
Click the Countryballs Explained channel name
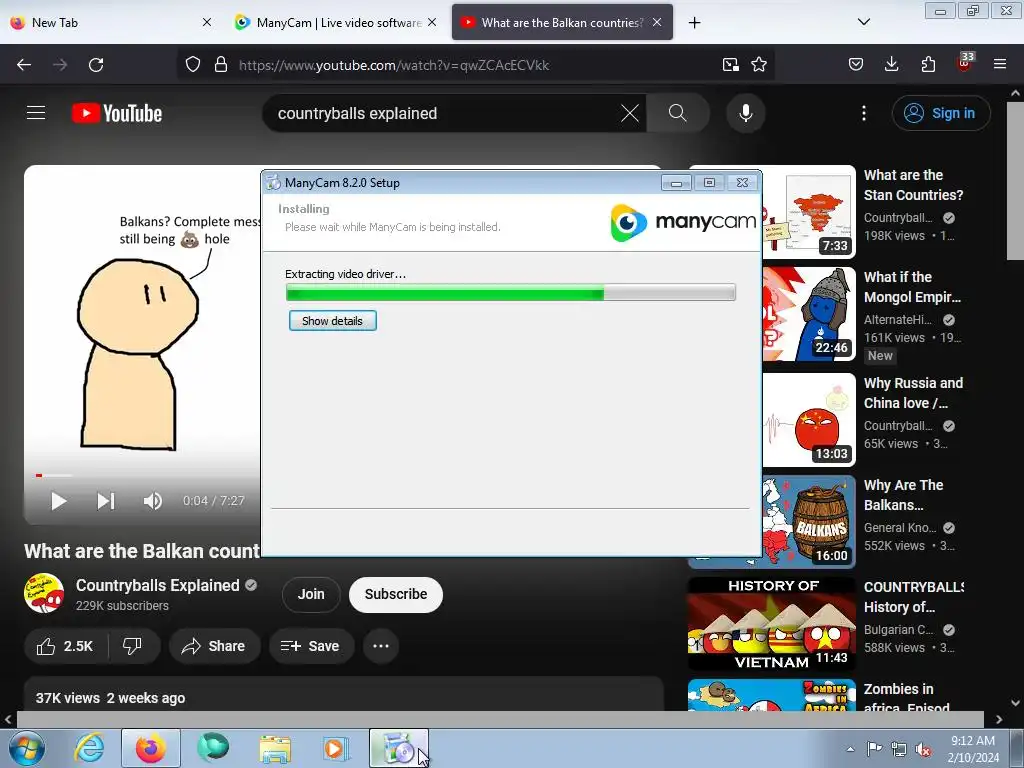click(x=157, y=585)
